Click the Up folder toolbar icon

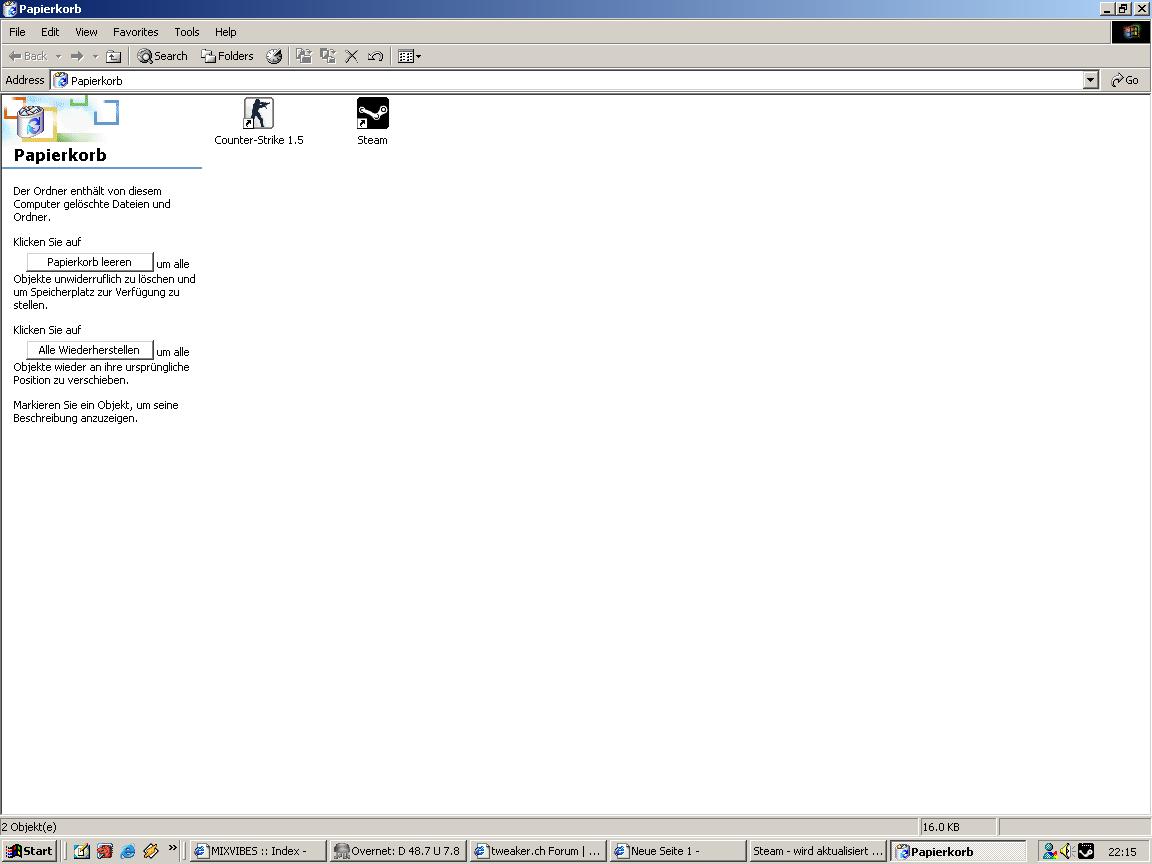tap(114, 56)
